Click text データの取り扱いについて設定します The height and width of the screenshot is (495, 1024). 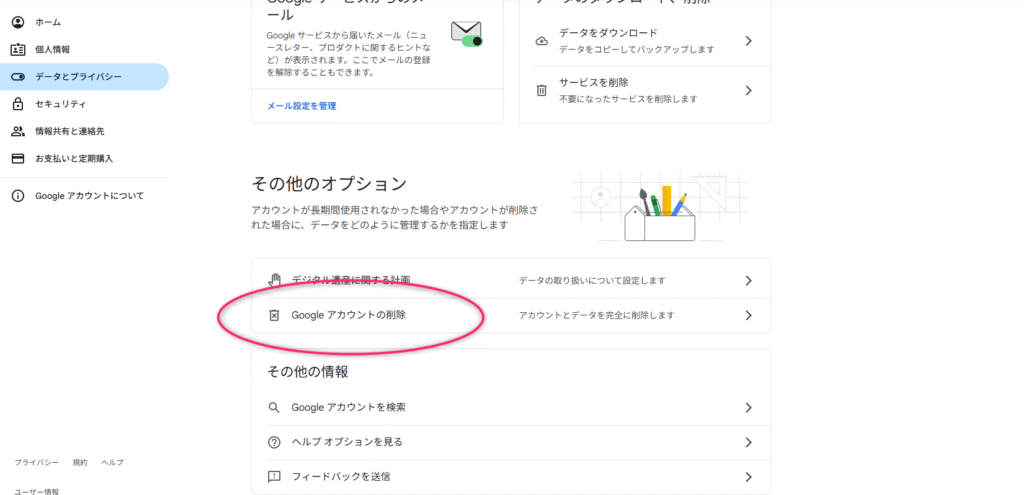pos(592,281)
